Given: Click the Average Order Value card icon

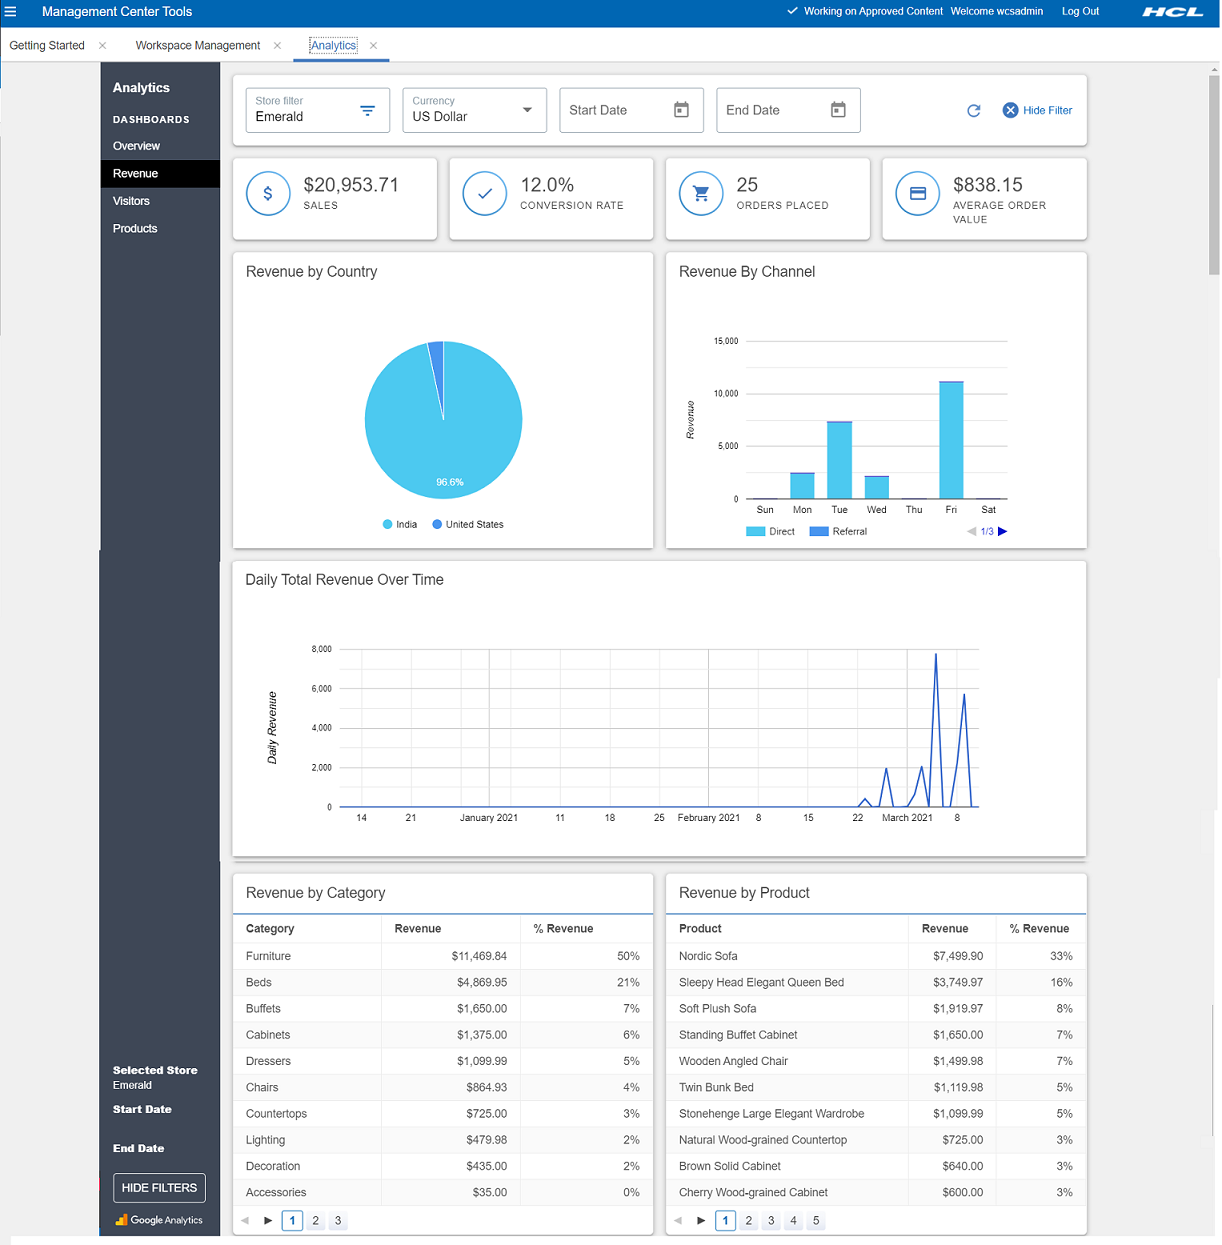Looking at the screenshot, I should 917,194.
